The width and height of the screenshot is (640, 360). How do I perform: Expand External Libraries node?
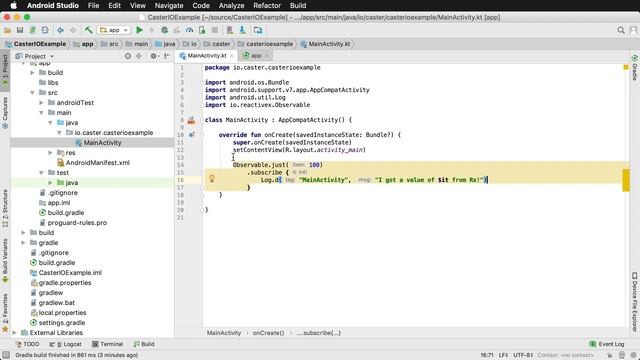tap(14, 333)
